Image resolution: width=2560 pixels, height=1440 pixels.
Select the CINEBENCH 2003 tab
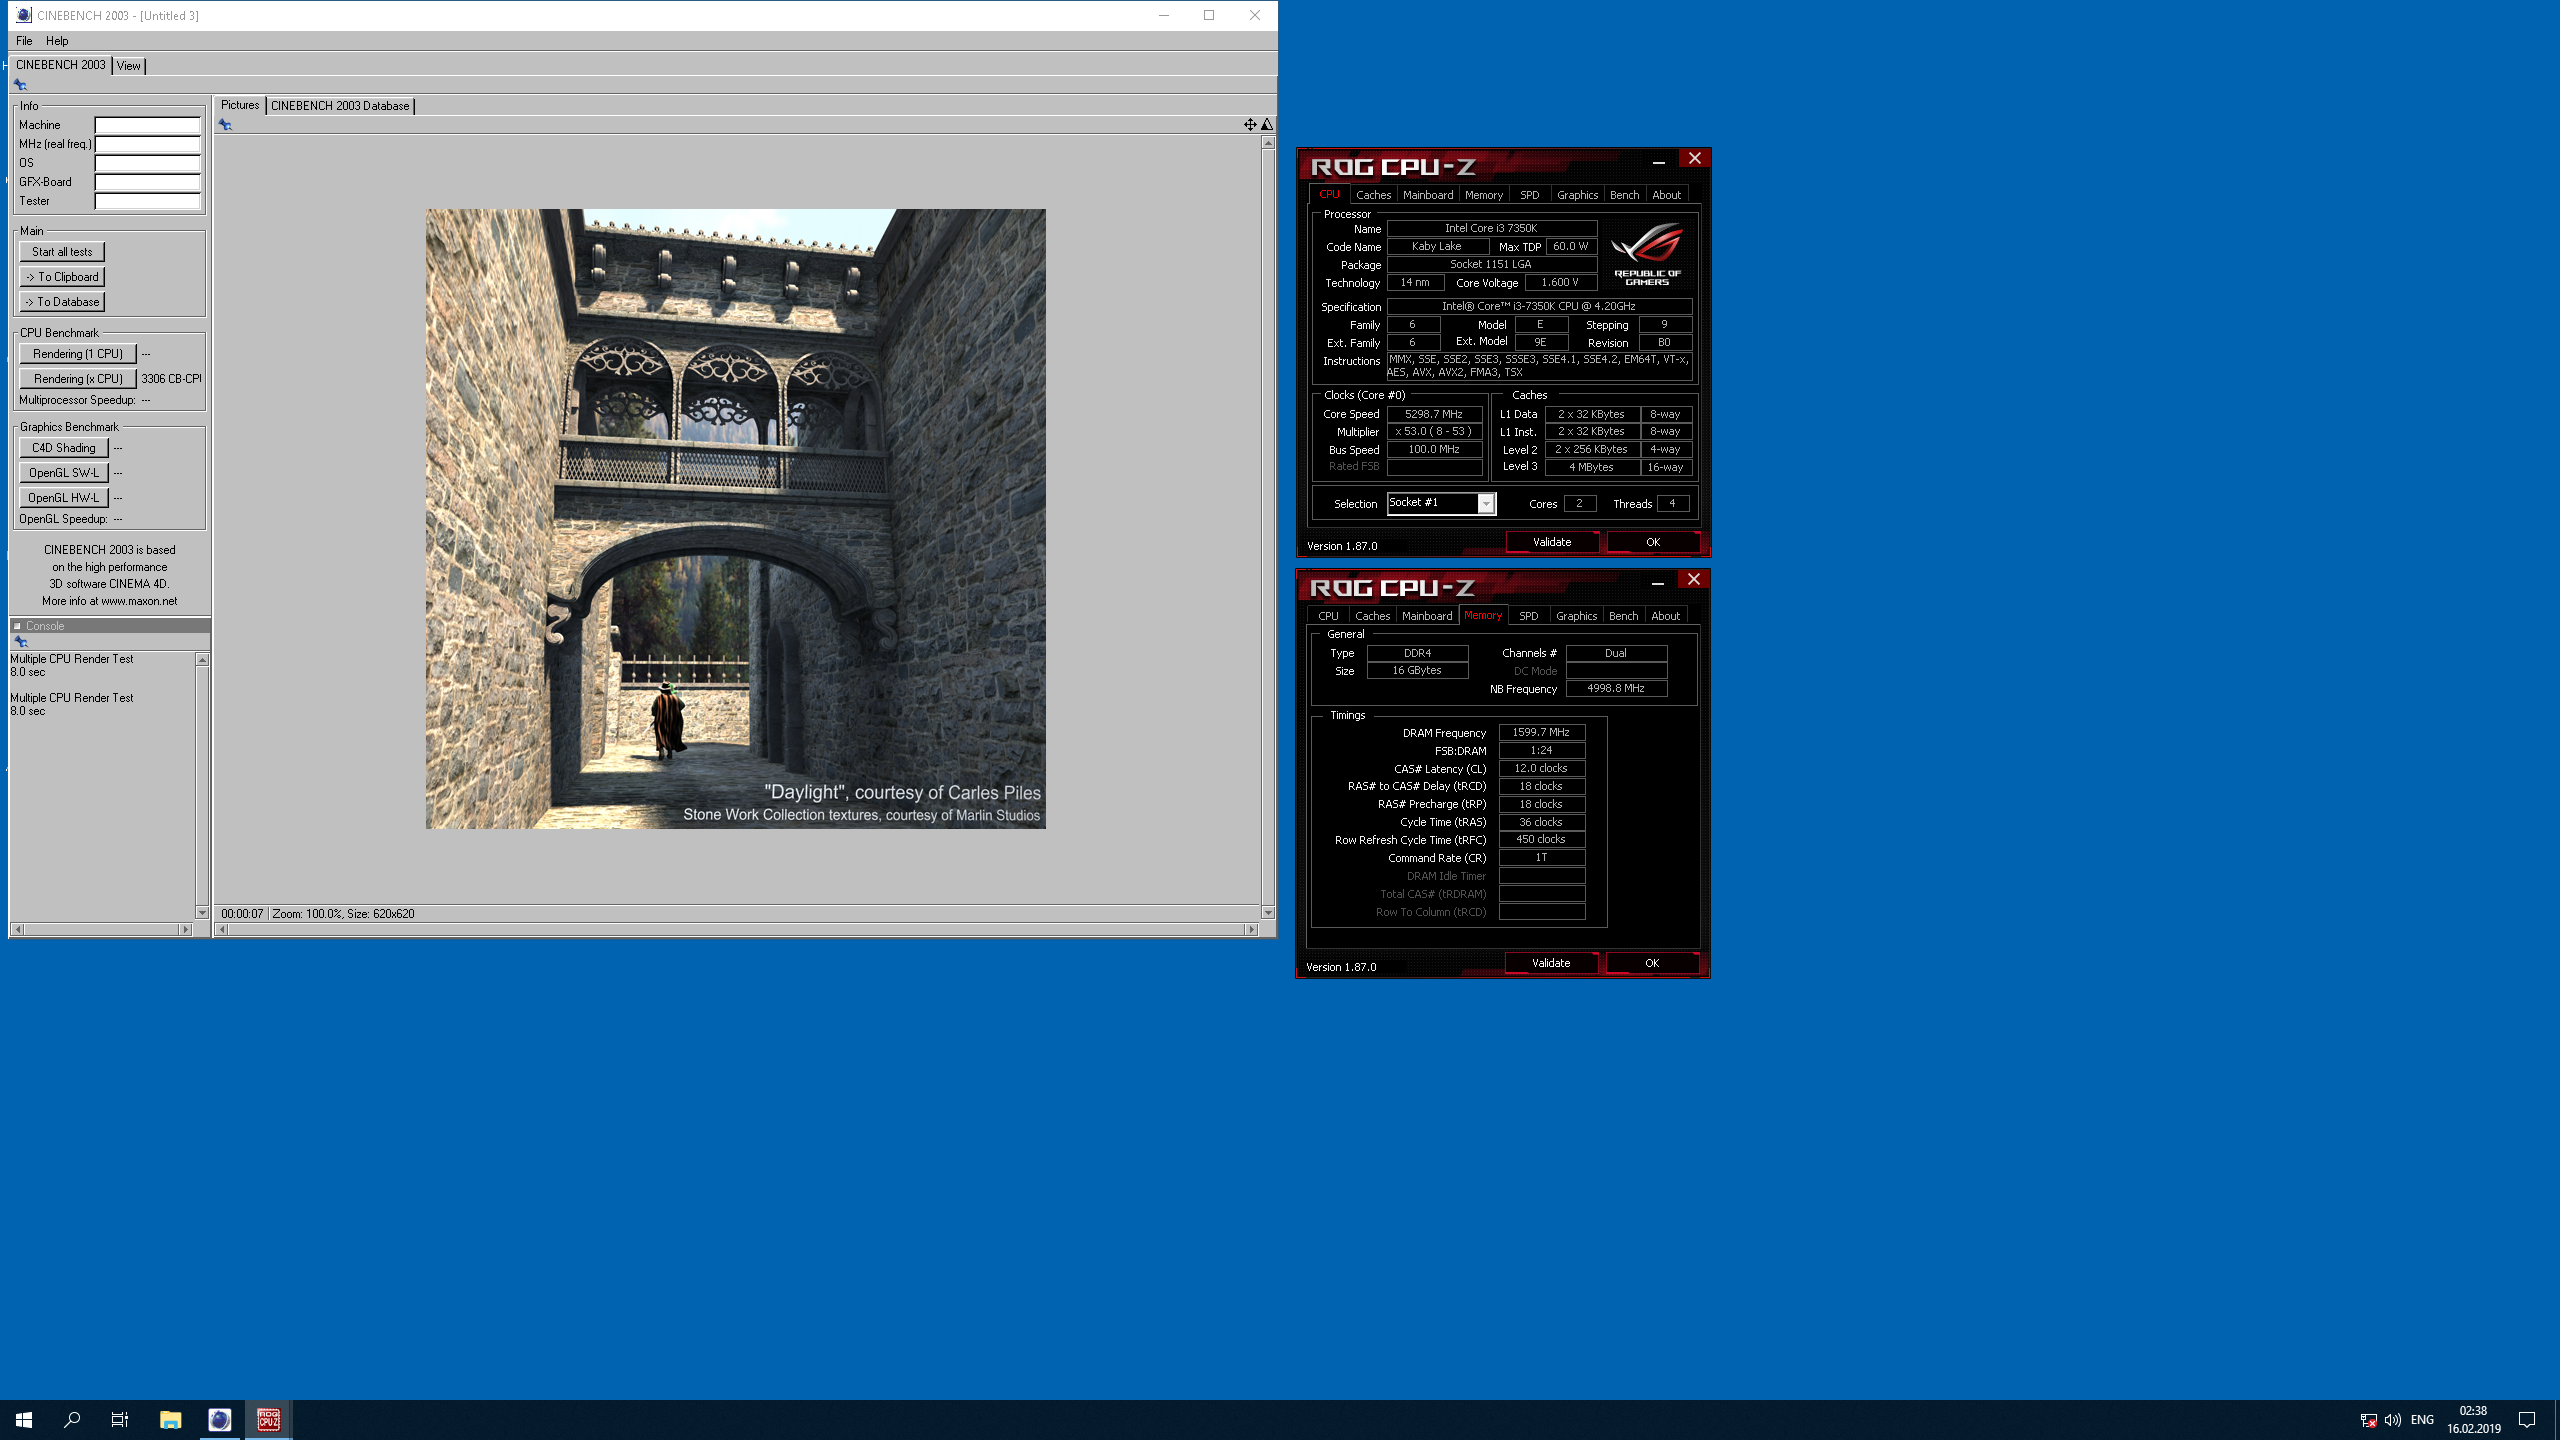[61, 65]
